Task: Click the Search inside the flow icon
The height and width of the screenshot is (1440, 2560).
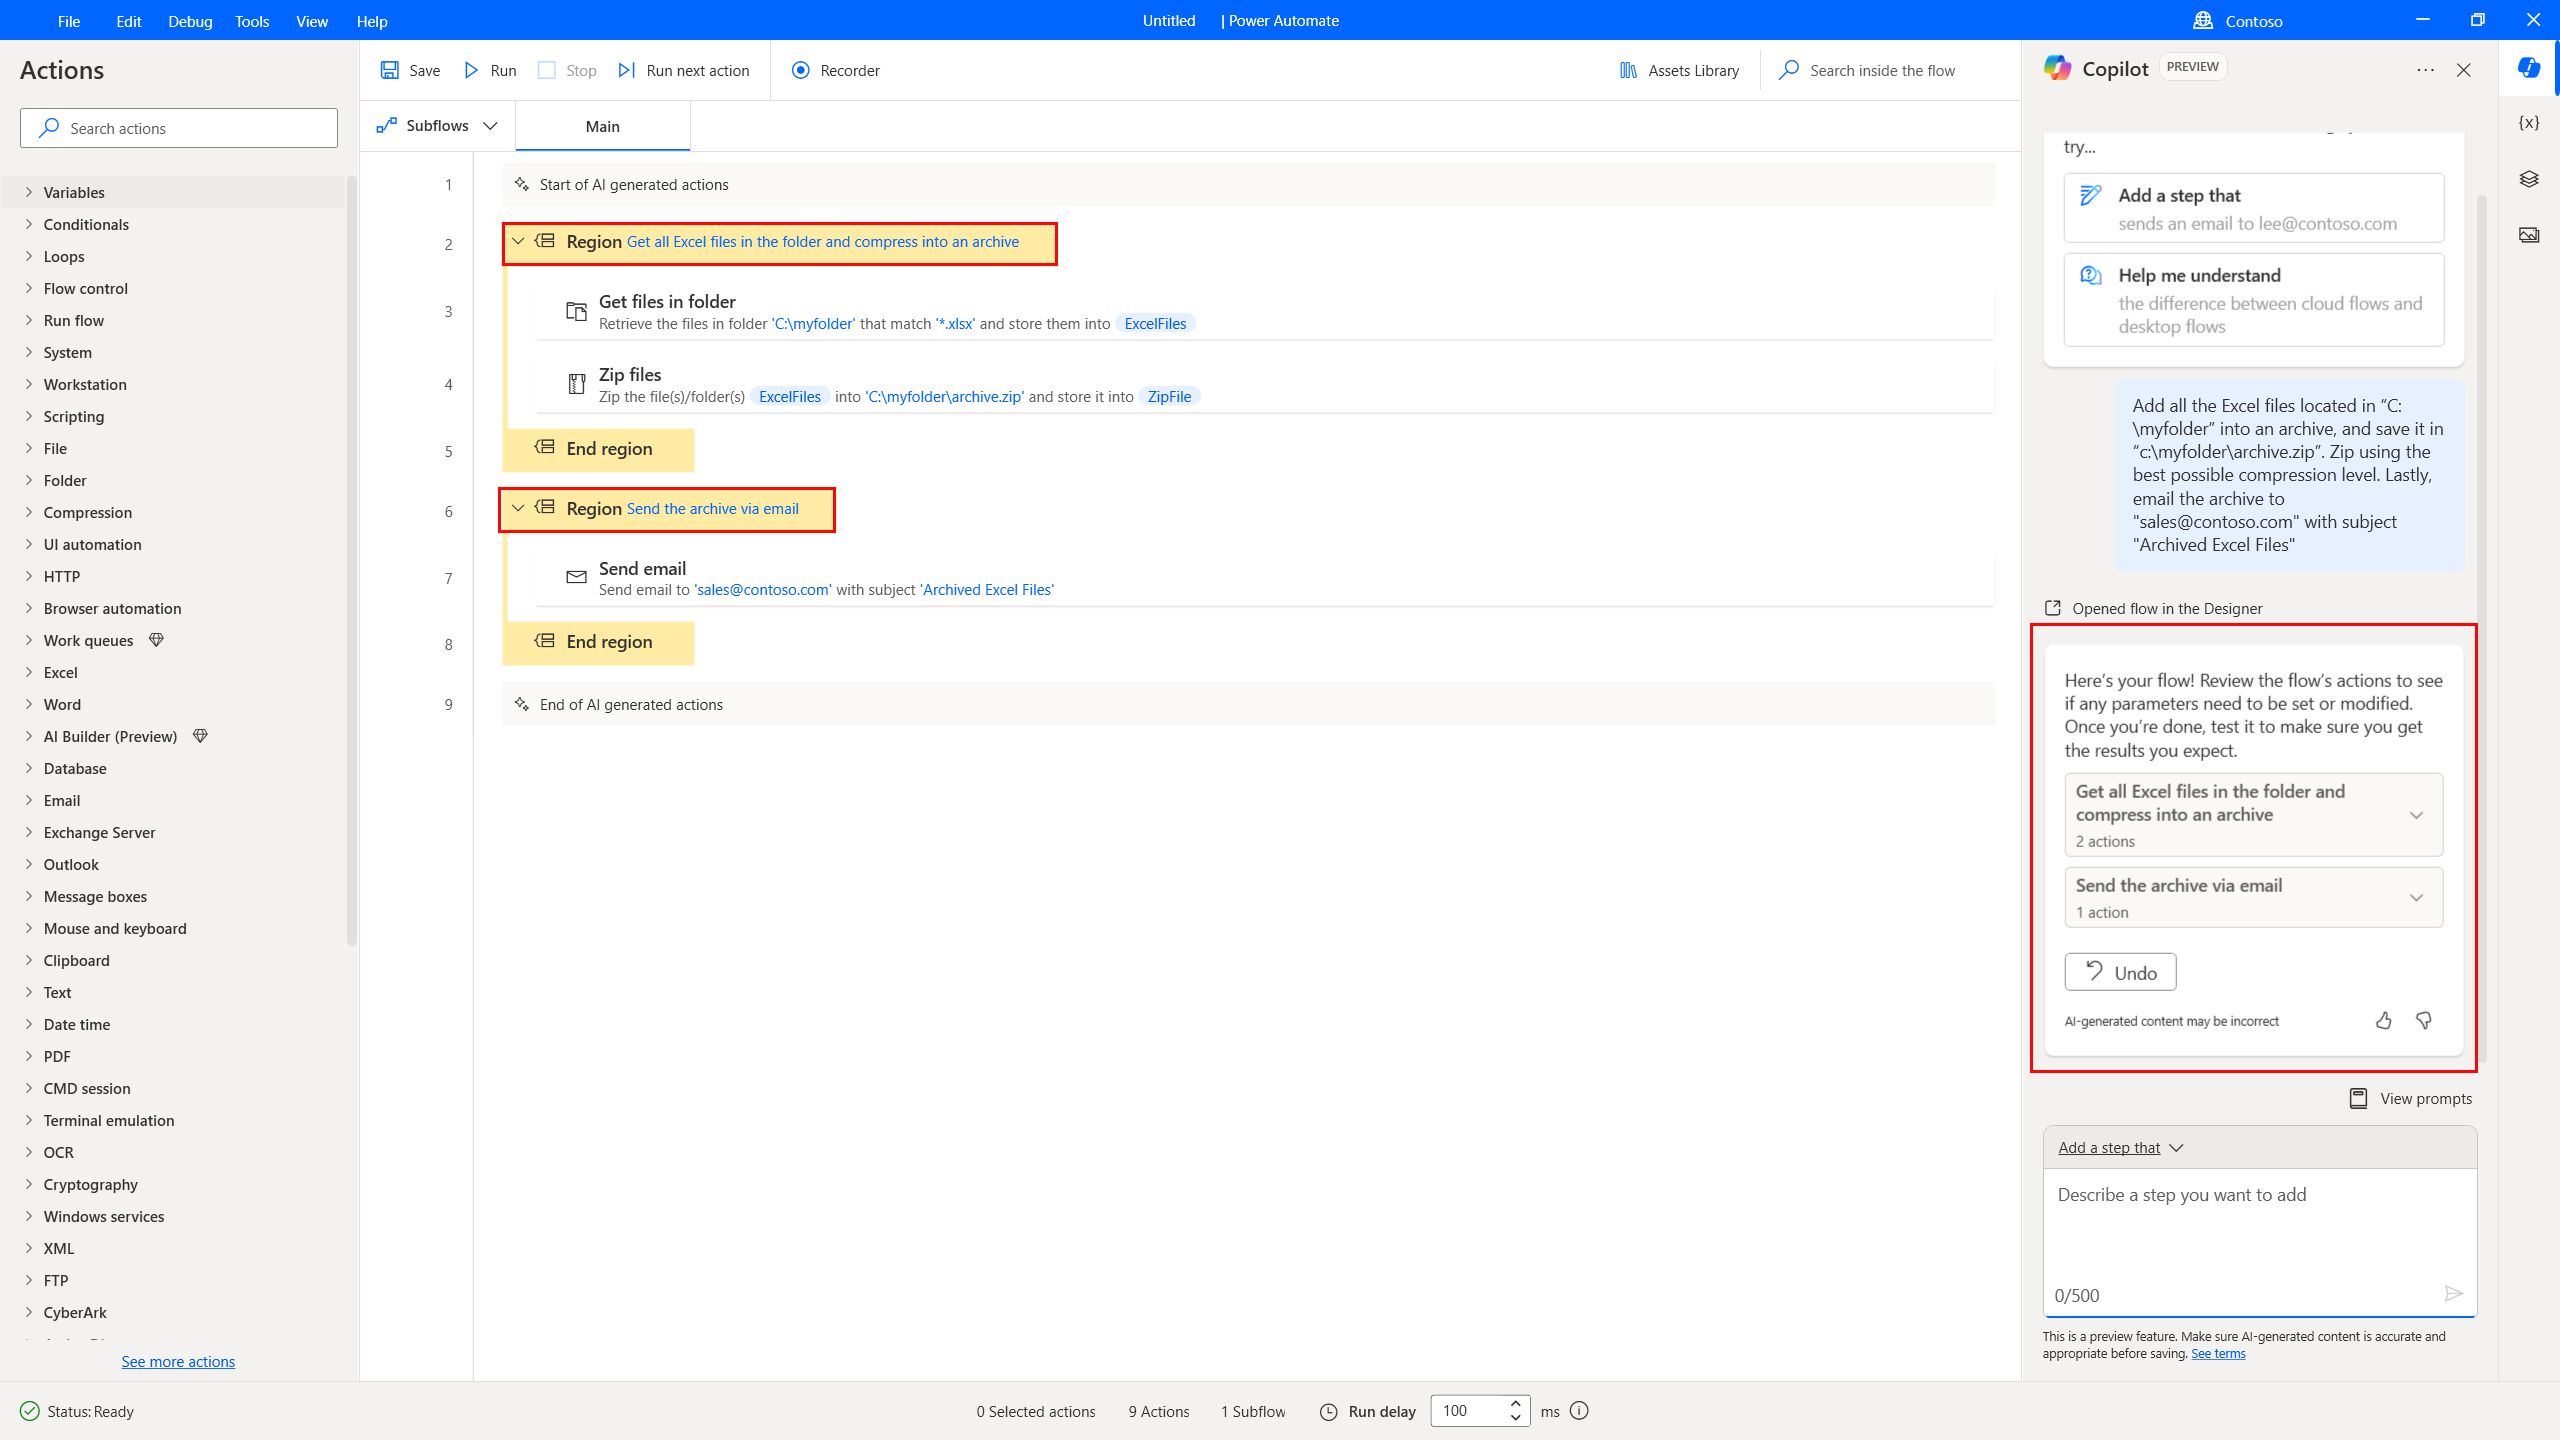Action: pos(1790,70)
